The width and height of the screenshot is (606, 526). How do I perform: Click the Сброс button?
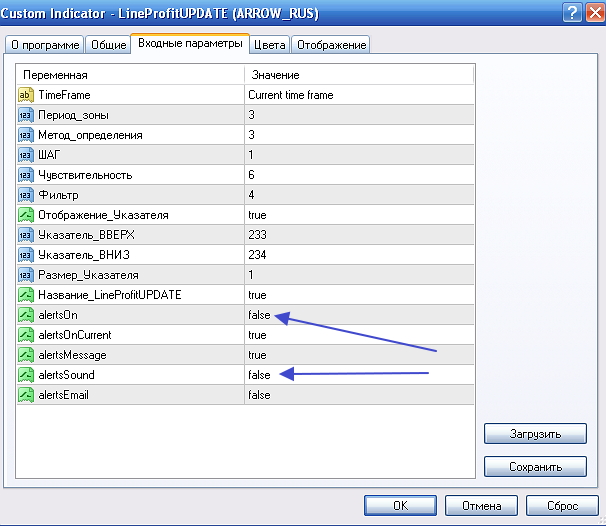click(x=563, y=506)
